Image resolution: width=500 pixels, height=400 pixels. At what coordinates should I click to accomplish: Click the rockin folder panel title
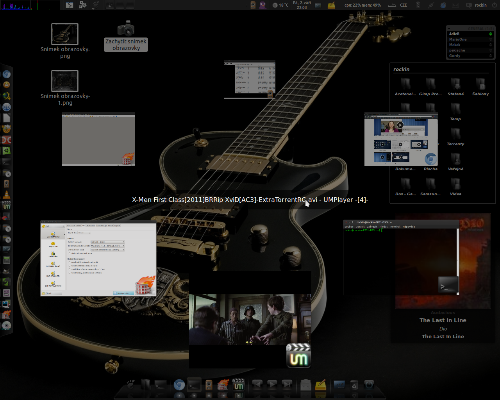pyautogui.click(x=401, y=69)
